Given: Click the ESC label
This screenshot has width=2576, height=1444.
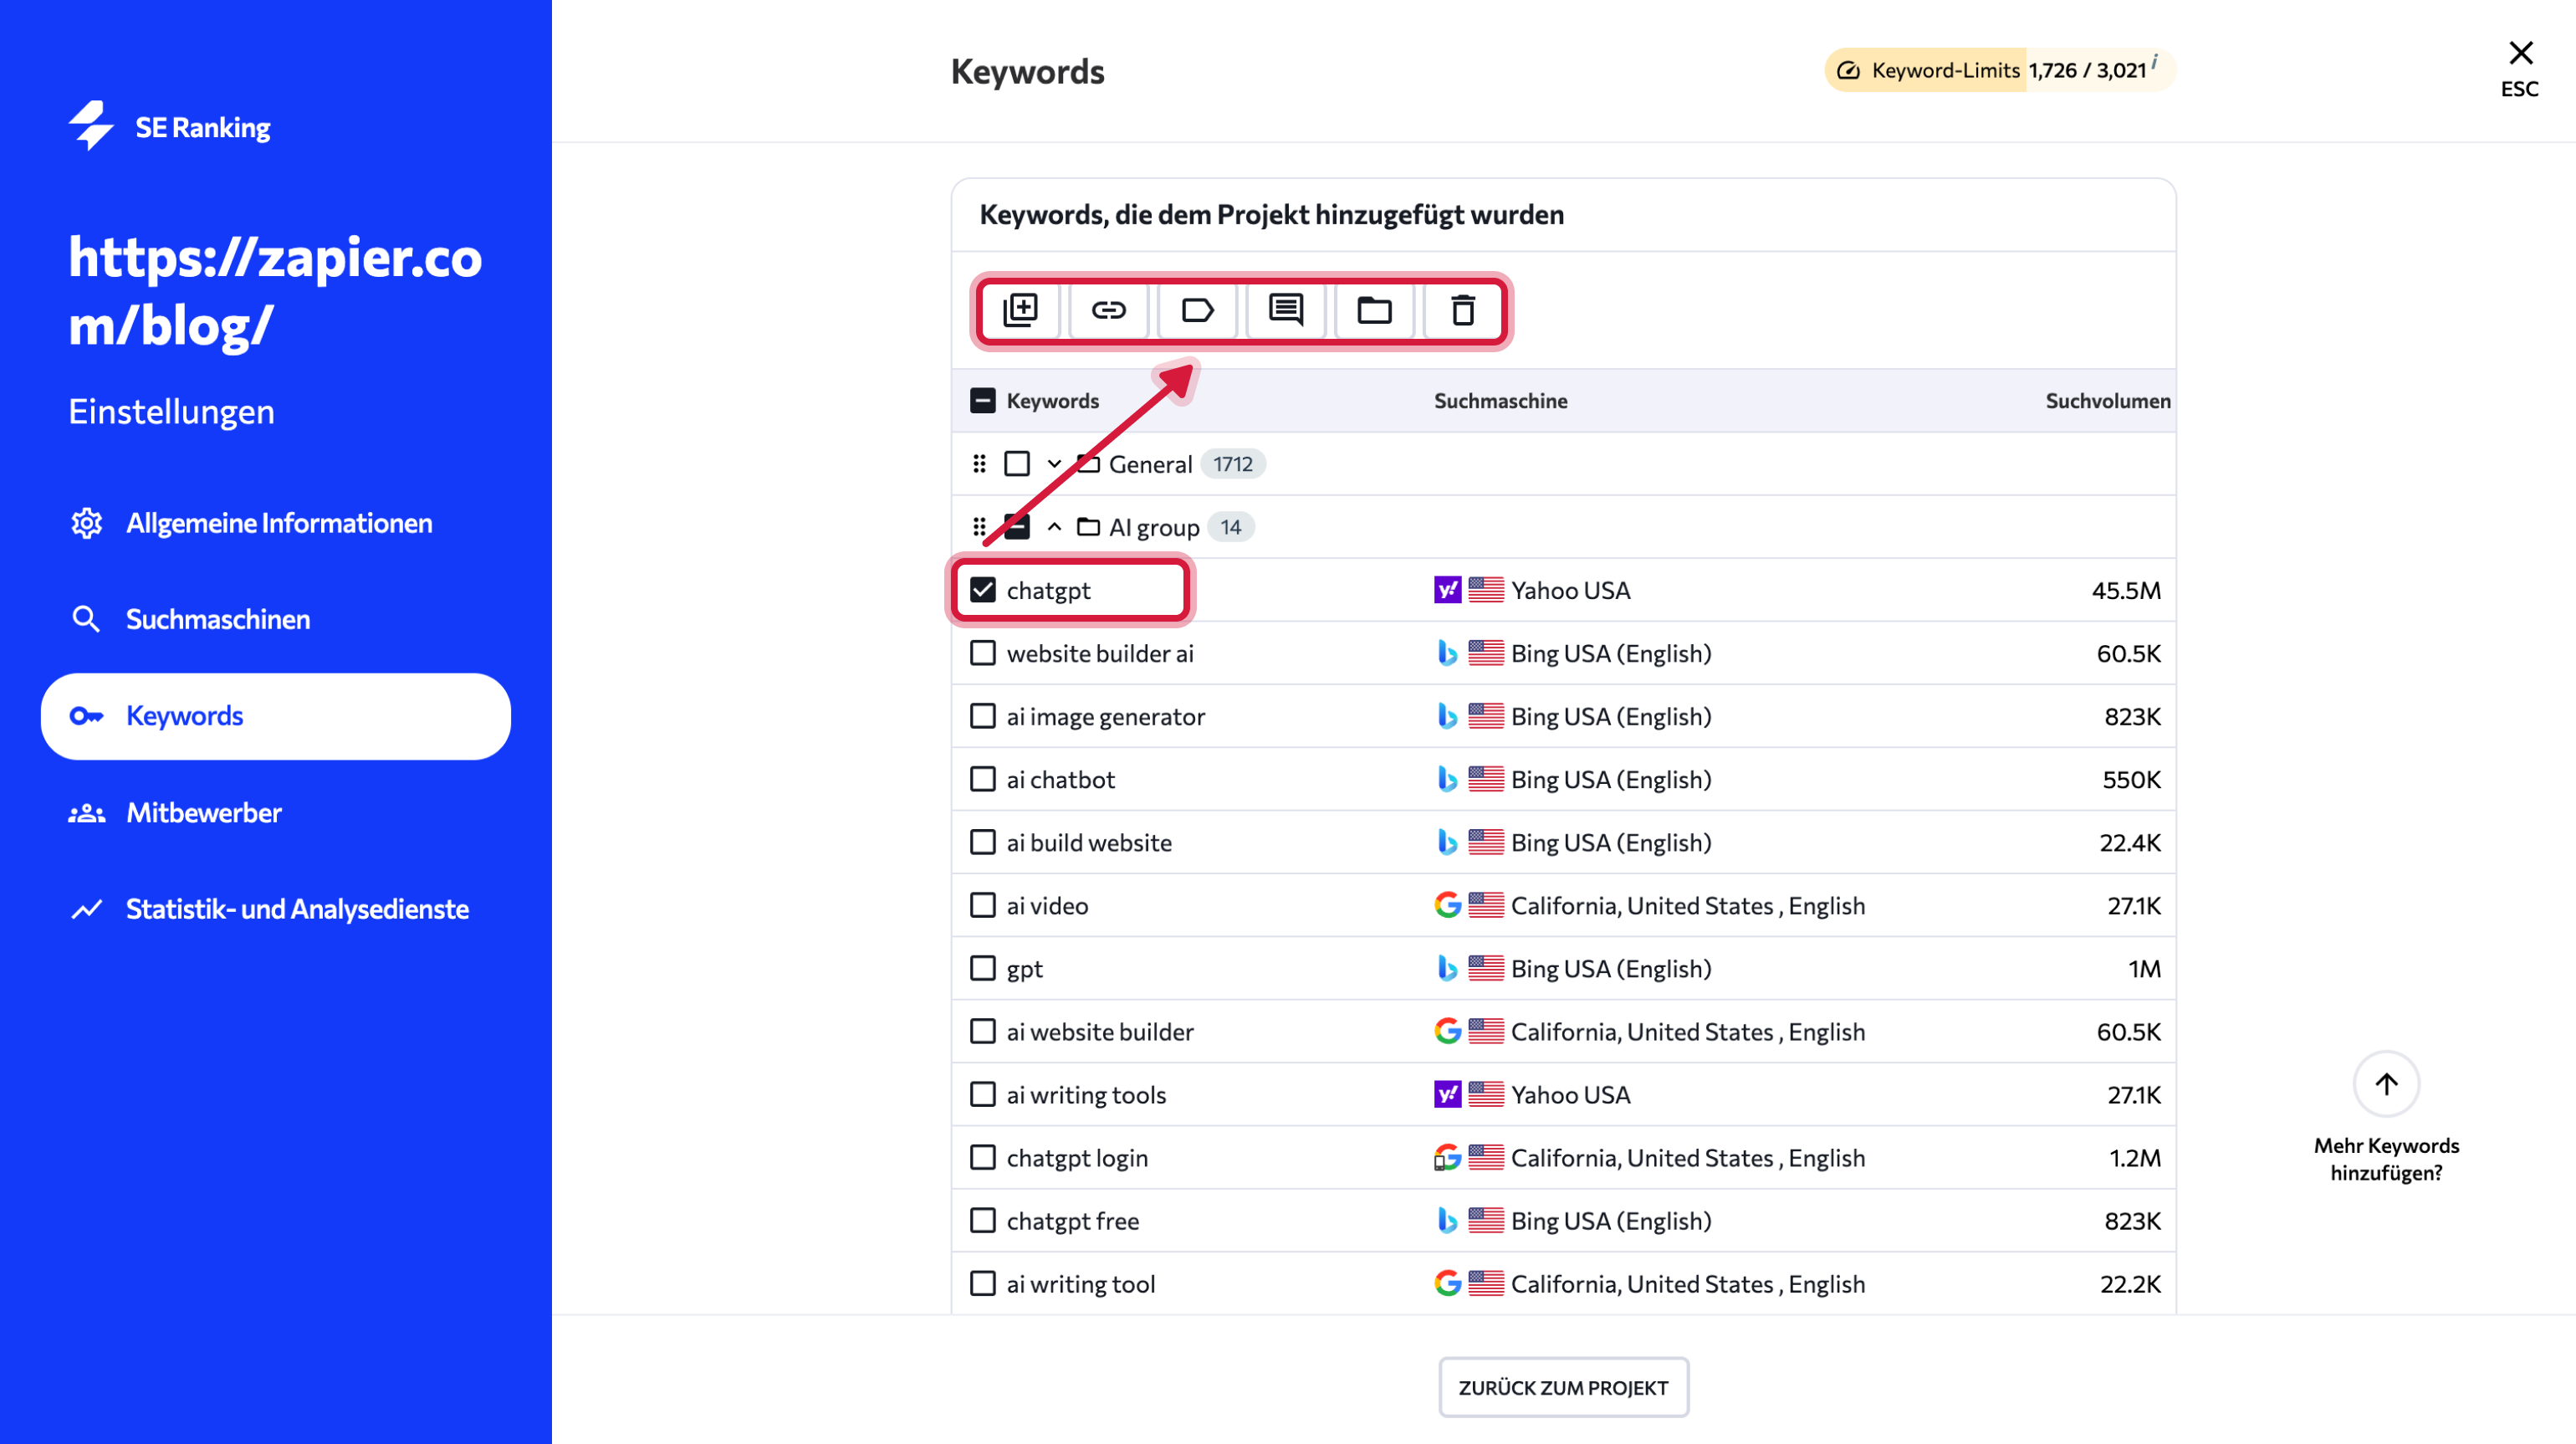Looking at the screenshot, I should coord(2519,89).
